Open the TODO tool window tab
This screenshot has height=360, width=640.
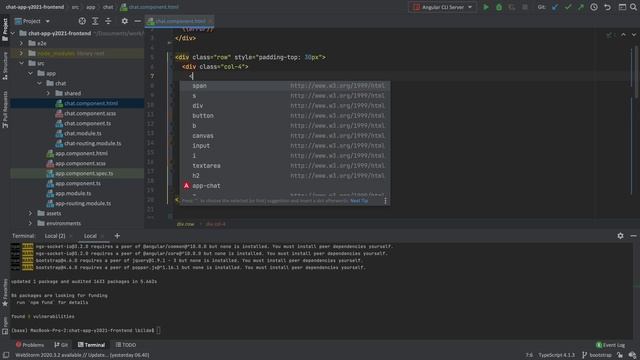(x=126, y=345)
